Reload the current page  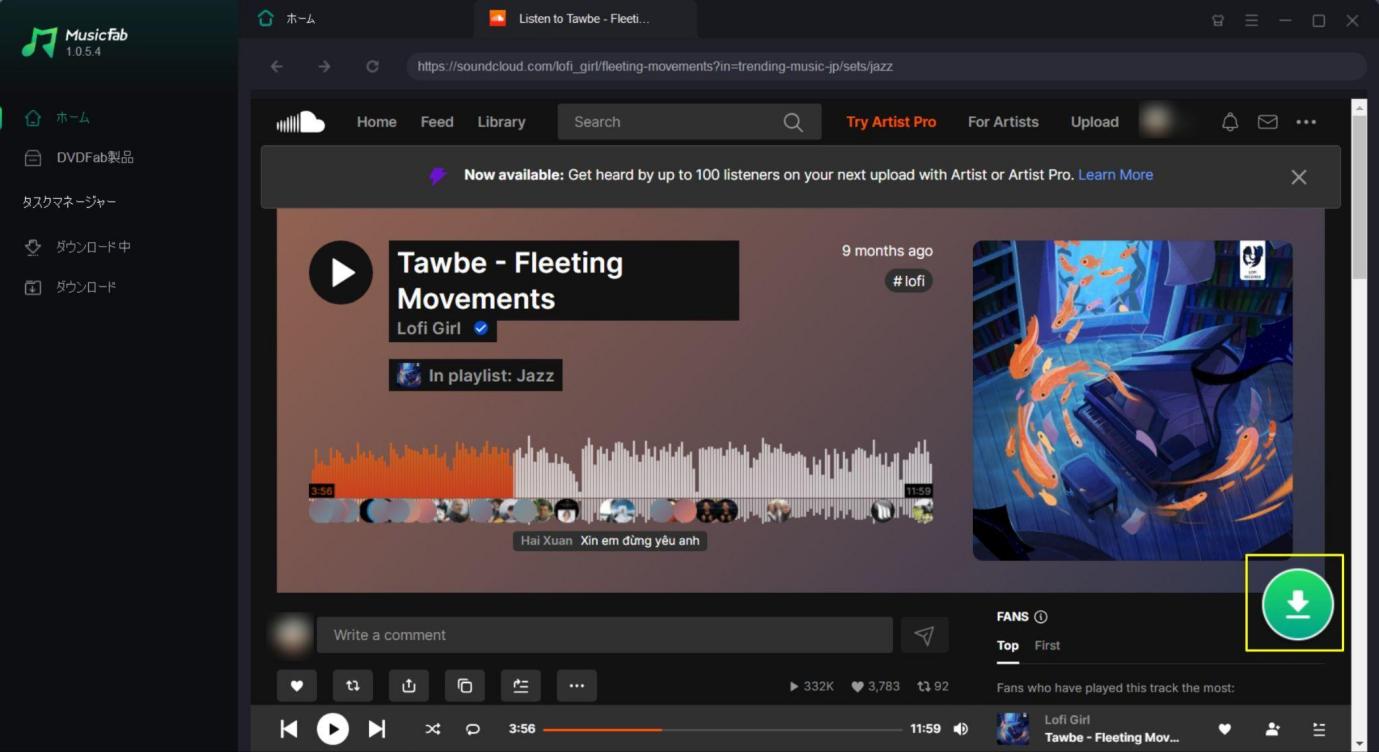tap(372, 66)
